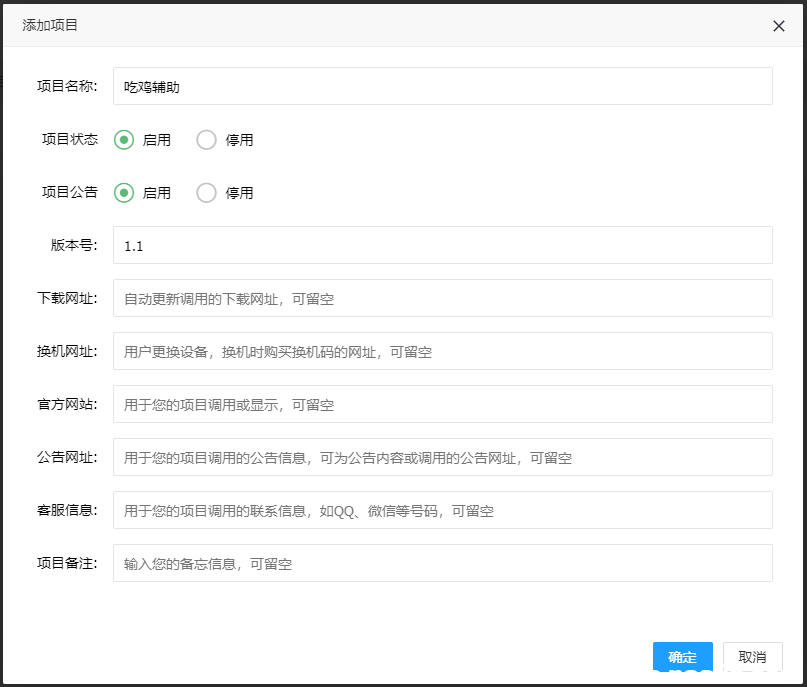
Task: Click the 下载网址 label text
Action: (67, 298)
